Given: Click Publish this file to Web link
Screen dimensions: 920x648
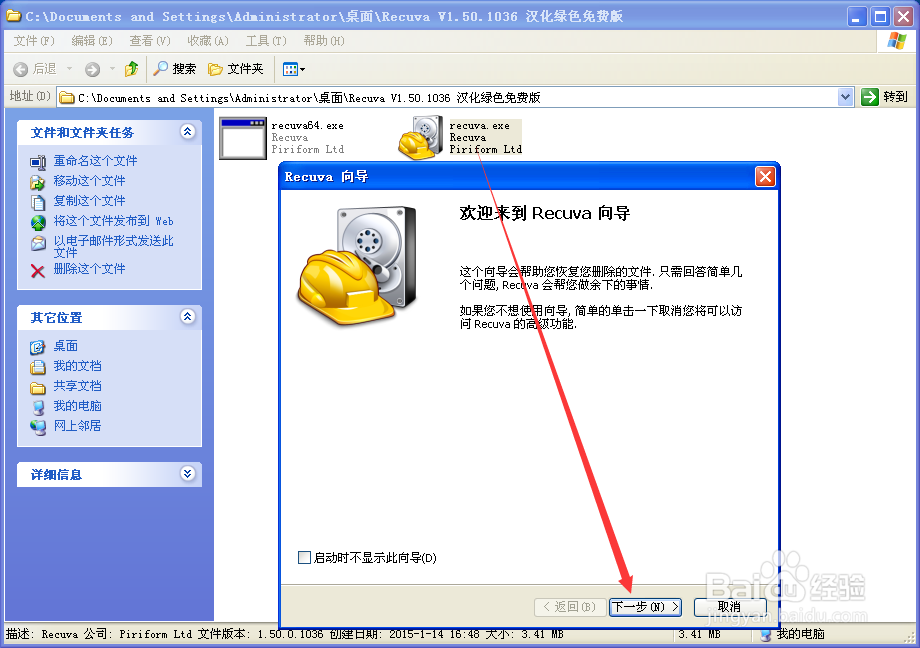Looking at the screenshot, I should (x=113, y=221).
